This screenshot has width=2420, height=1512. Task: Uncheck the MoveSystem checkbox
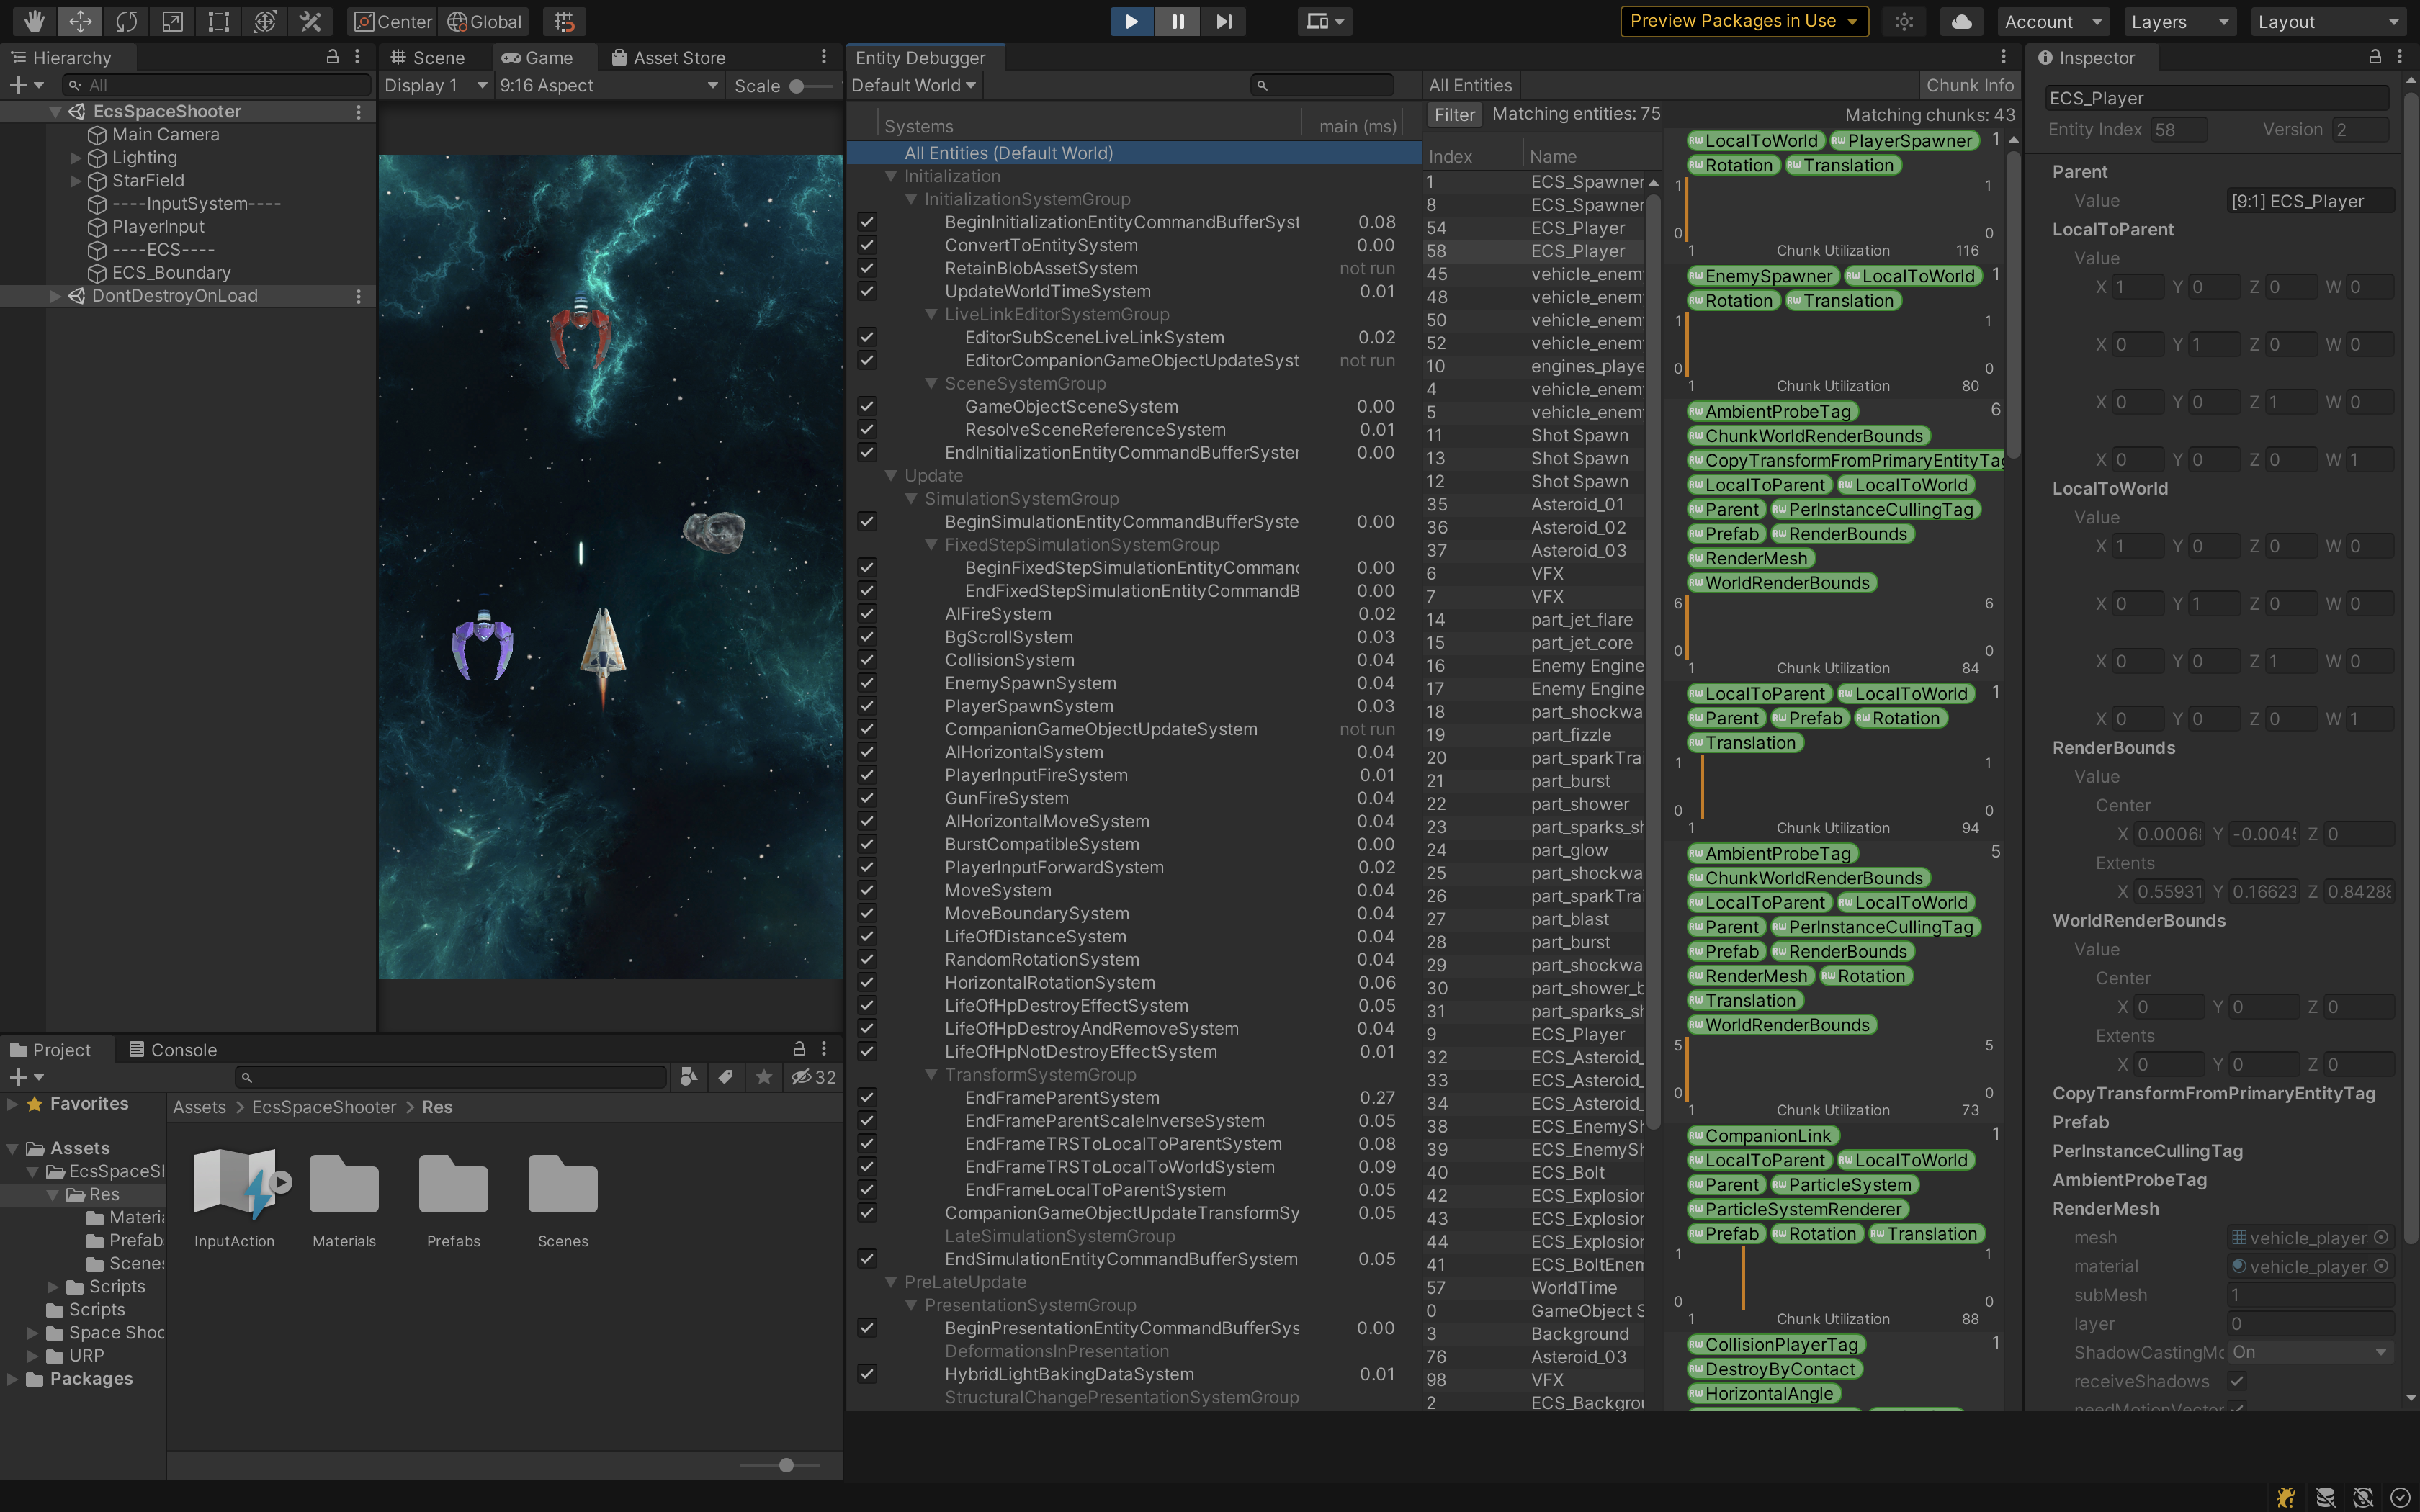click(867, 890)
